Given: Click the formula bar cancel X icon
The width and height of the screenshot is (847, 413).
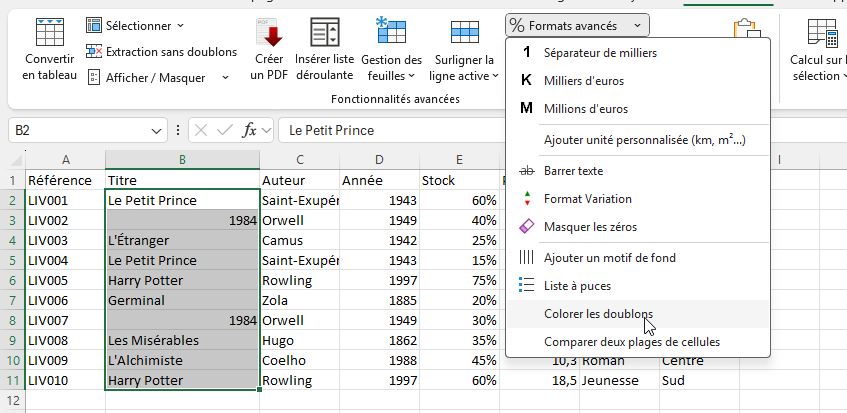Looking at the screenshot, I should click(200, 130).
